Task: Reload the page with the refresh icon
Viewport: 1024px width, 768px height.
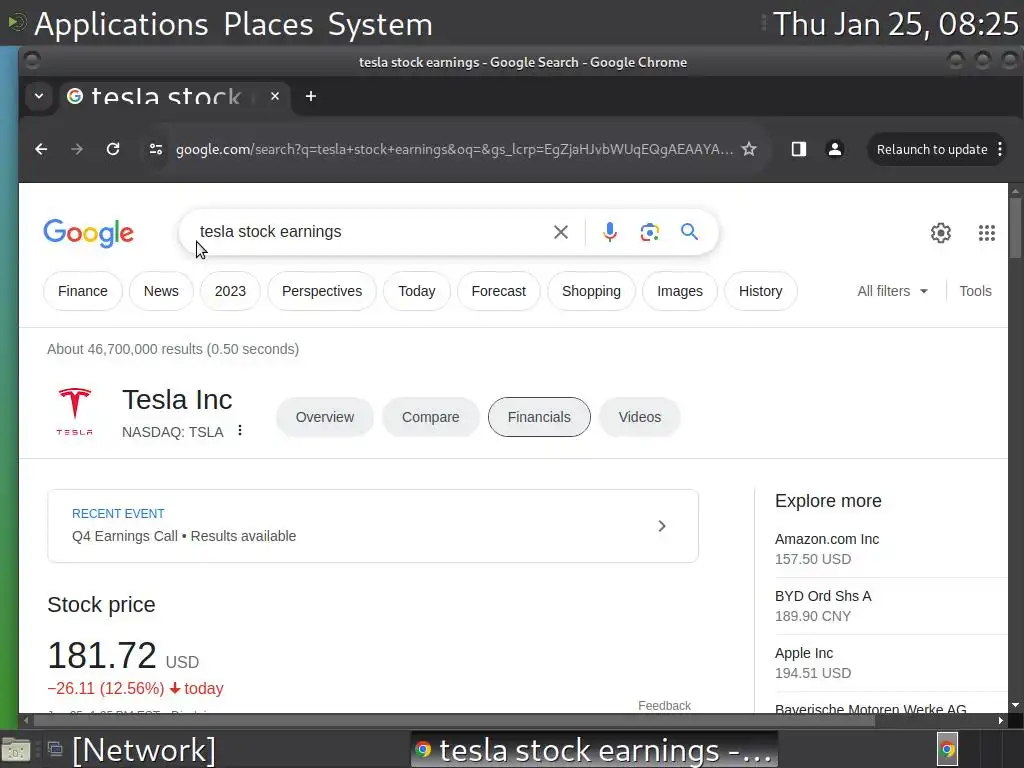Action: [113, 150]
